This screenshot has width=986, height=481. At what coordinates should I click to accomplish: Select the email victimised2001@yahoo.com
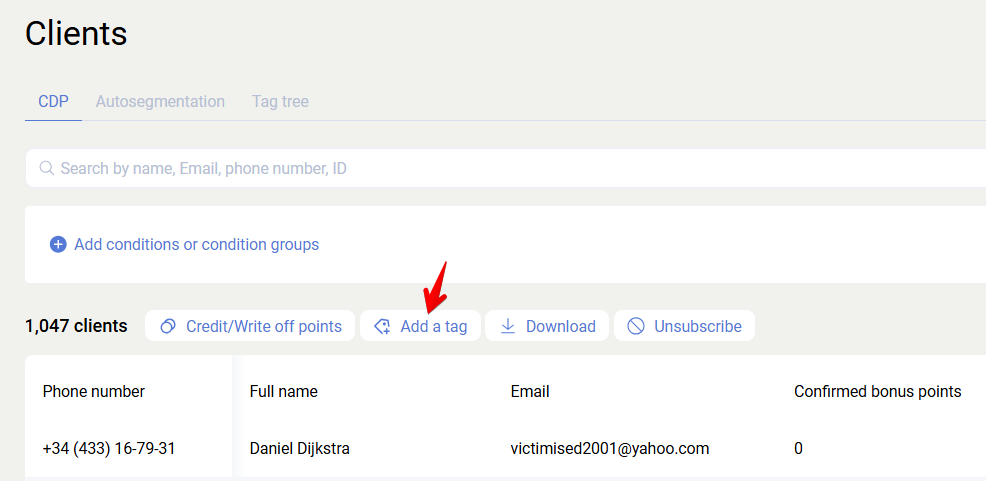tap(609, 448)
